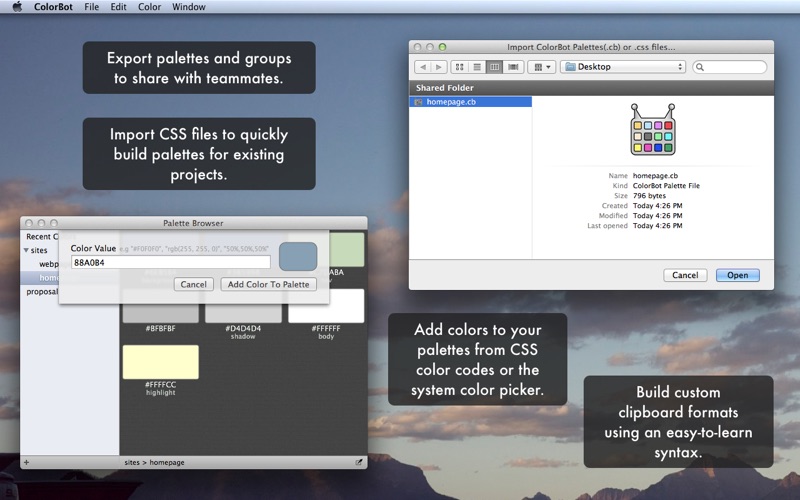800x500 pixels.
Task: Switch import dialog to column view
Action: pos(494,67)
